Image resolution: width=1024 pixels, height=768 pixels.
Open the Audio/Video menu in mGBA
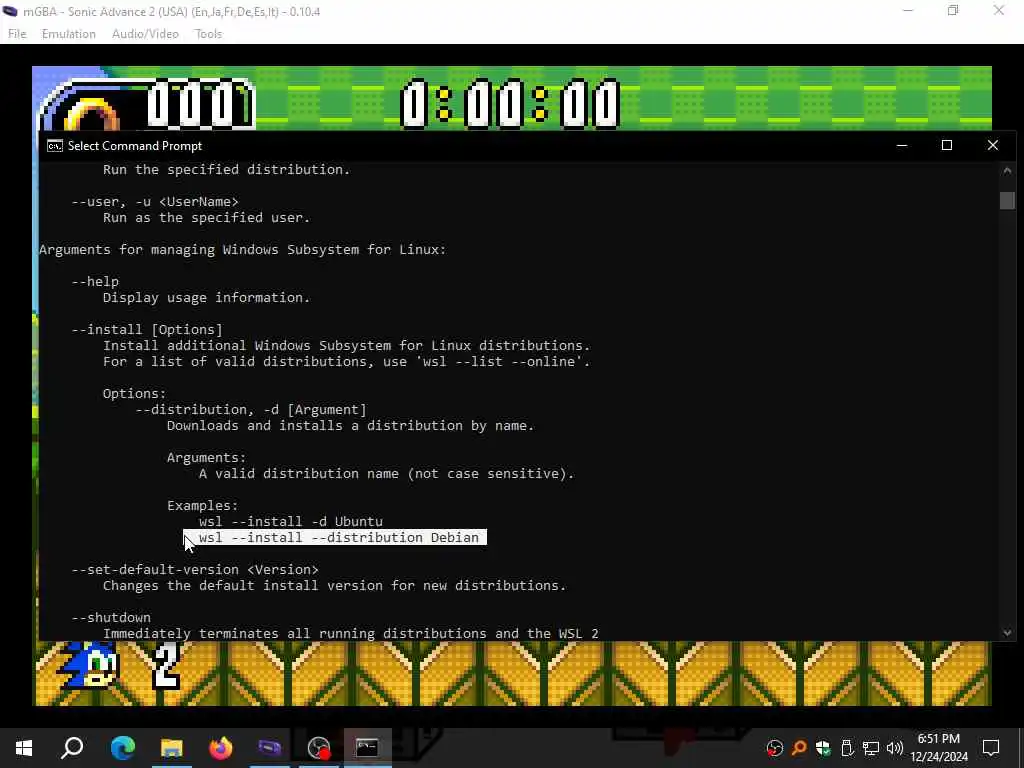coord(145,34)
